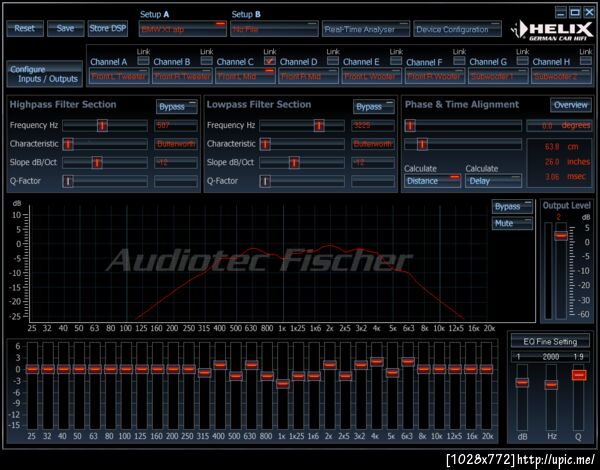600x470 pixels.
Task: Click the Reset button
Action: pyautogui.click(x=25, y=29)
